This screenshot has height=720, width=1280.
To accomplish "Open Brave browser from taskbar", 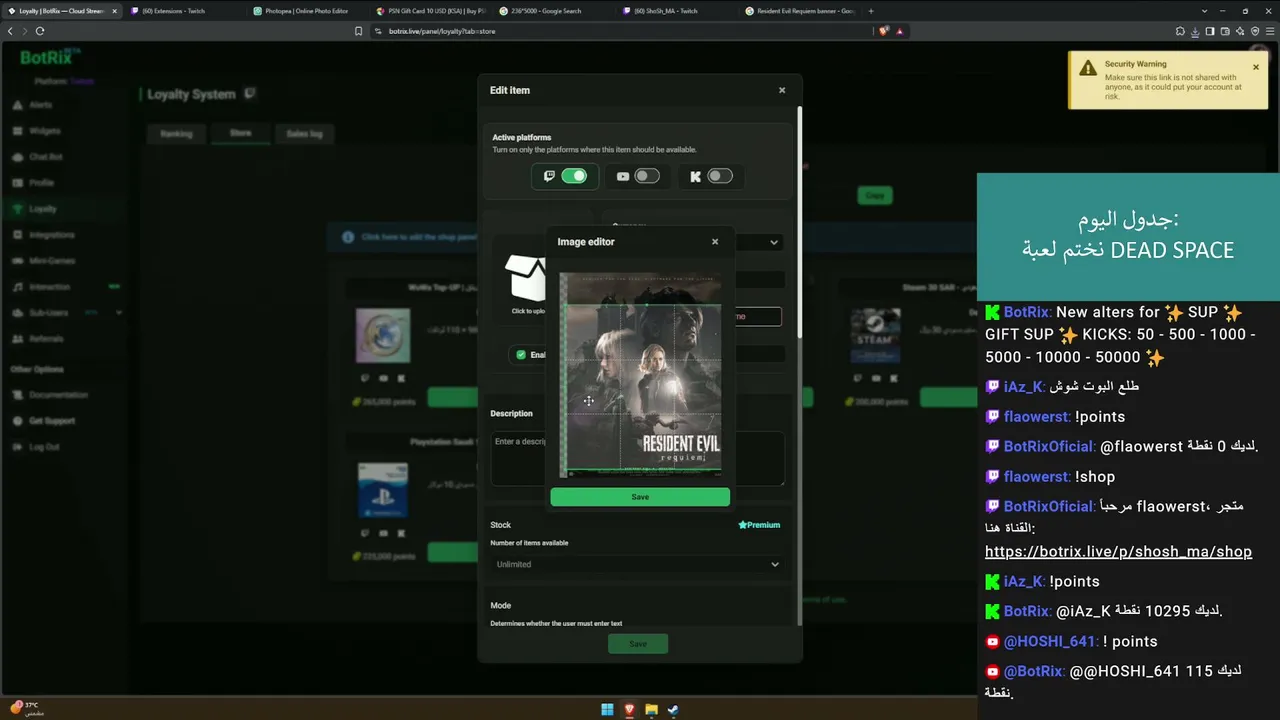I will [x=629, y=710].
